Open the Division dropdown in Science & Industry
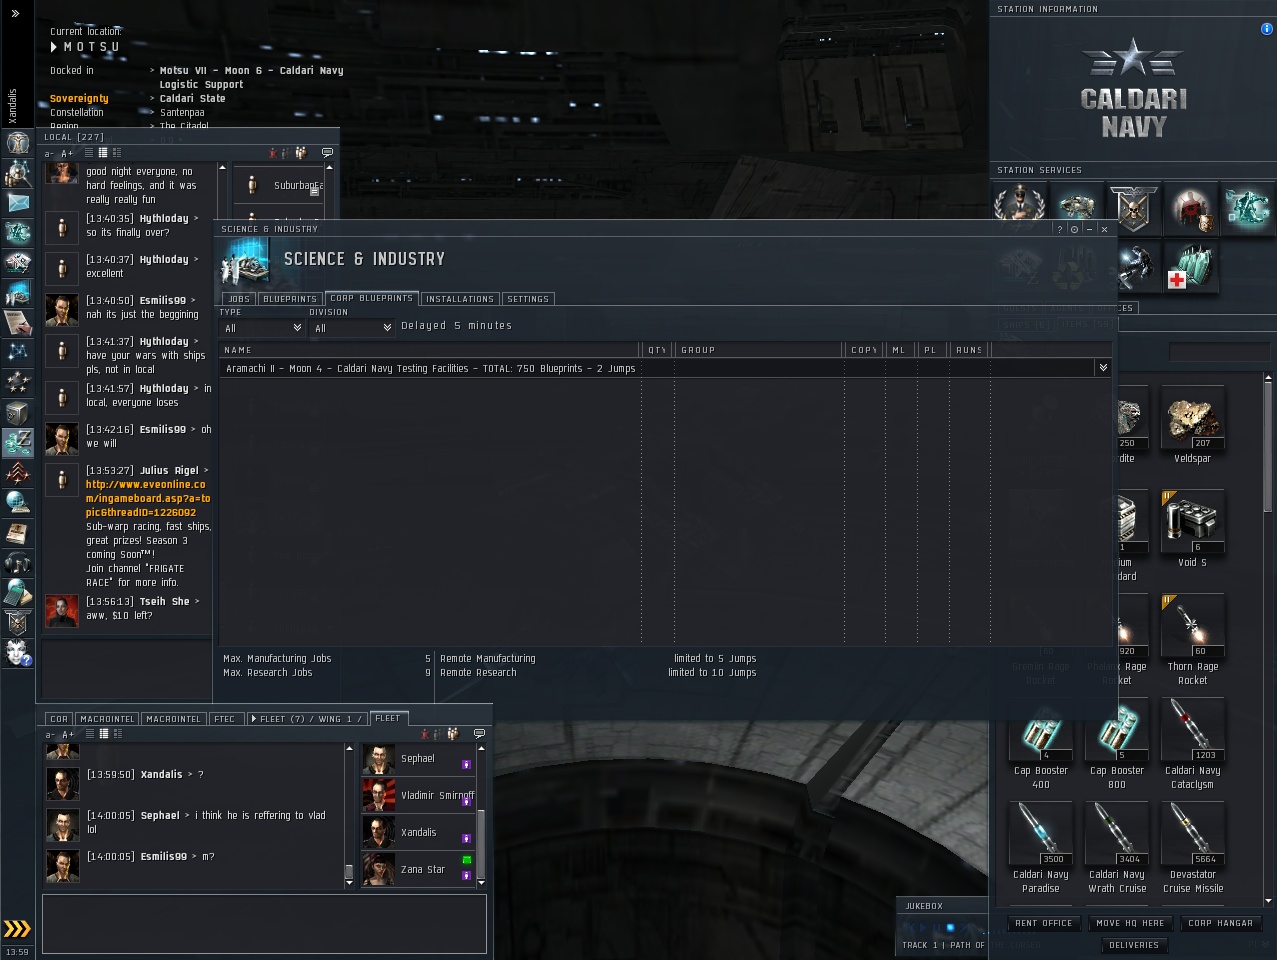The image size is (1277, 960). [351, 328]
